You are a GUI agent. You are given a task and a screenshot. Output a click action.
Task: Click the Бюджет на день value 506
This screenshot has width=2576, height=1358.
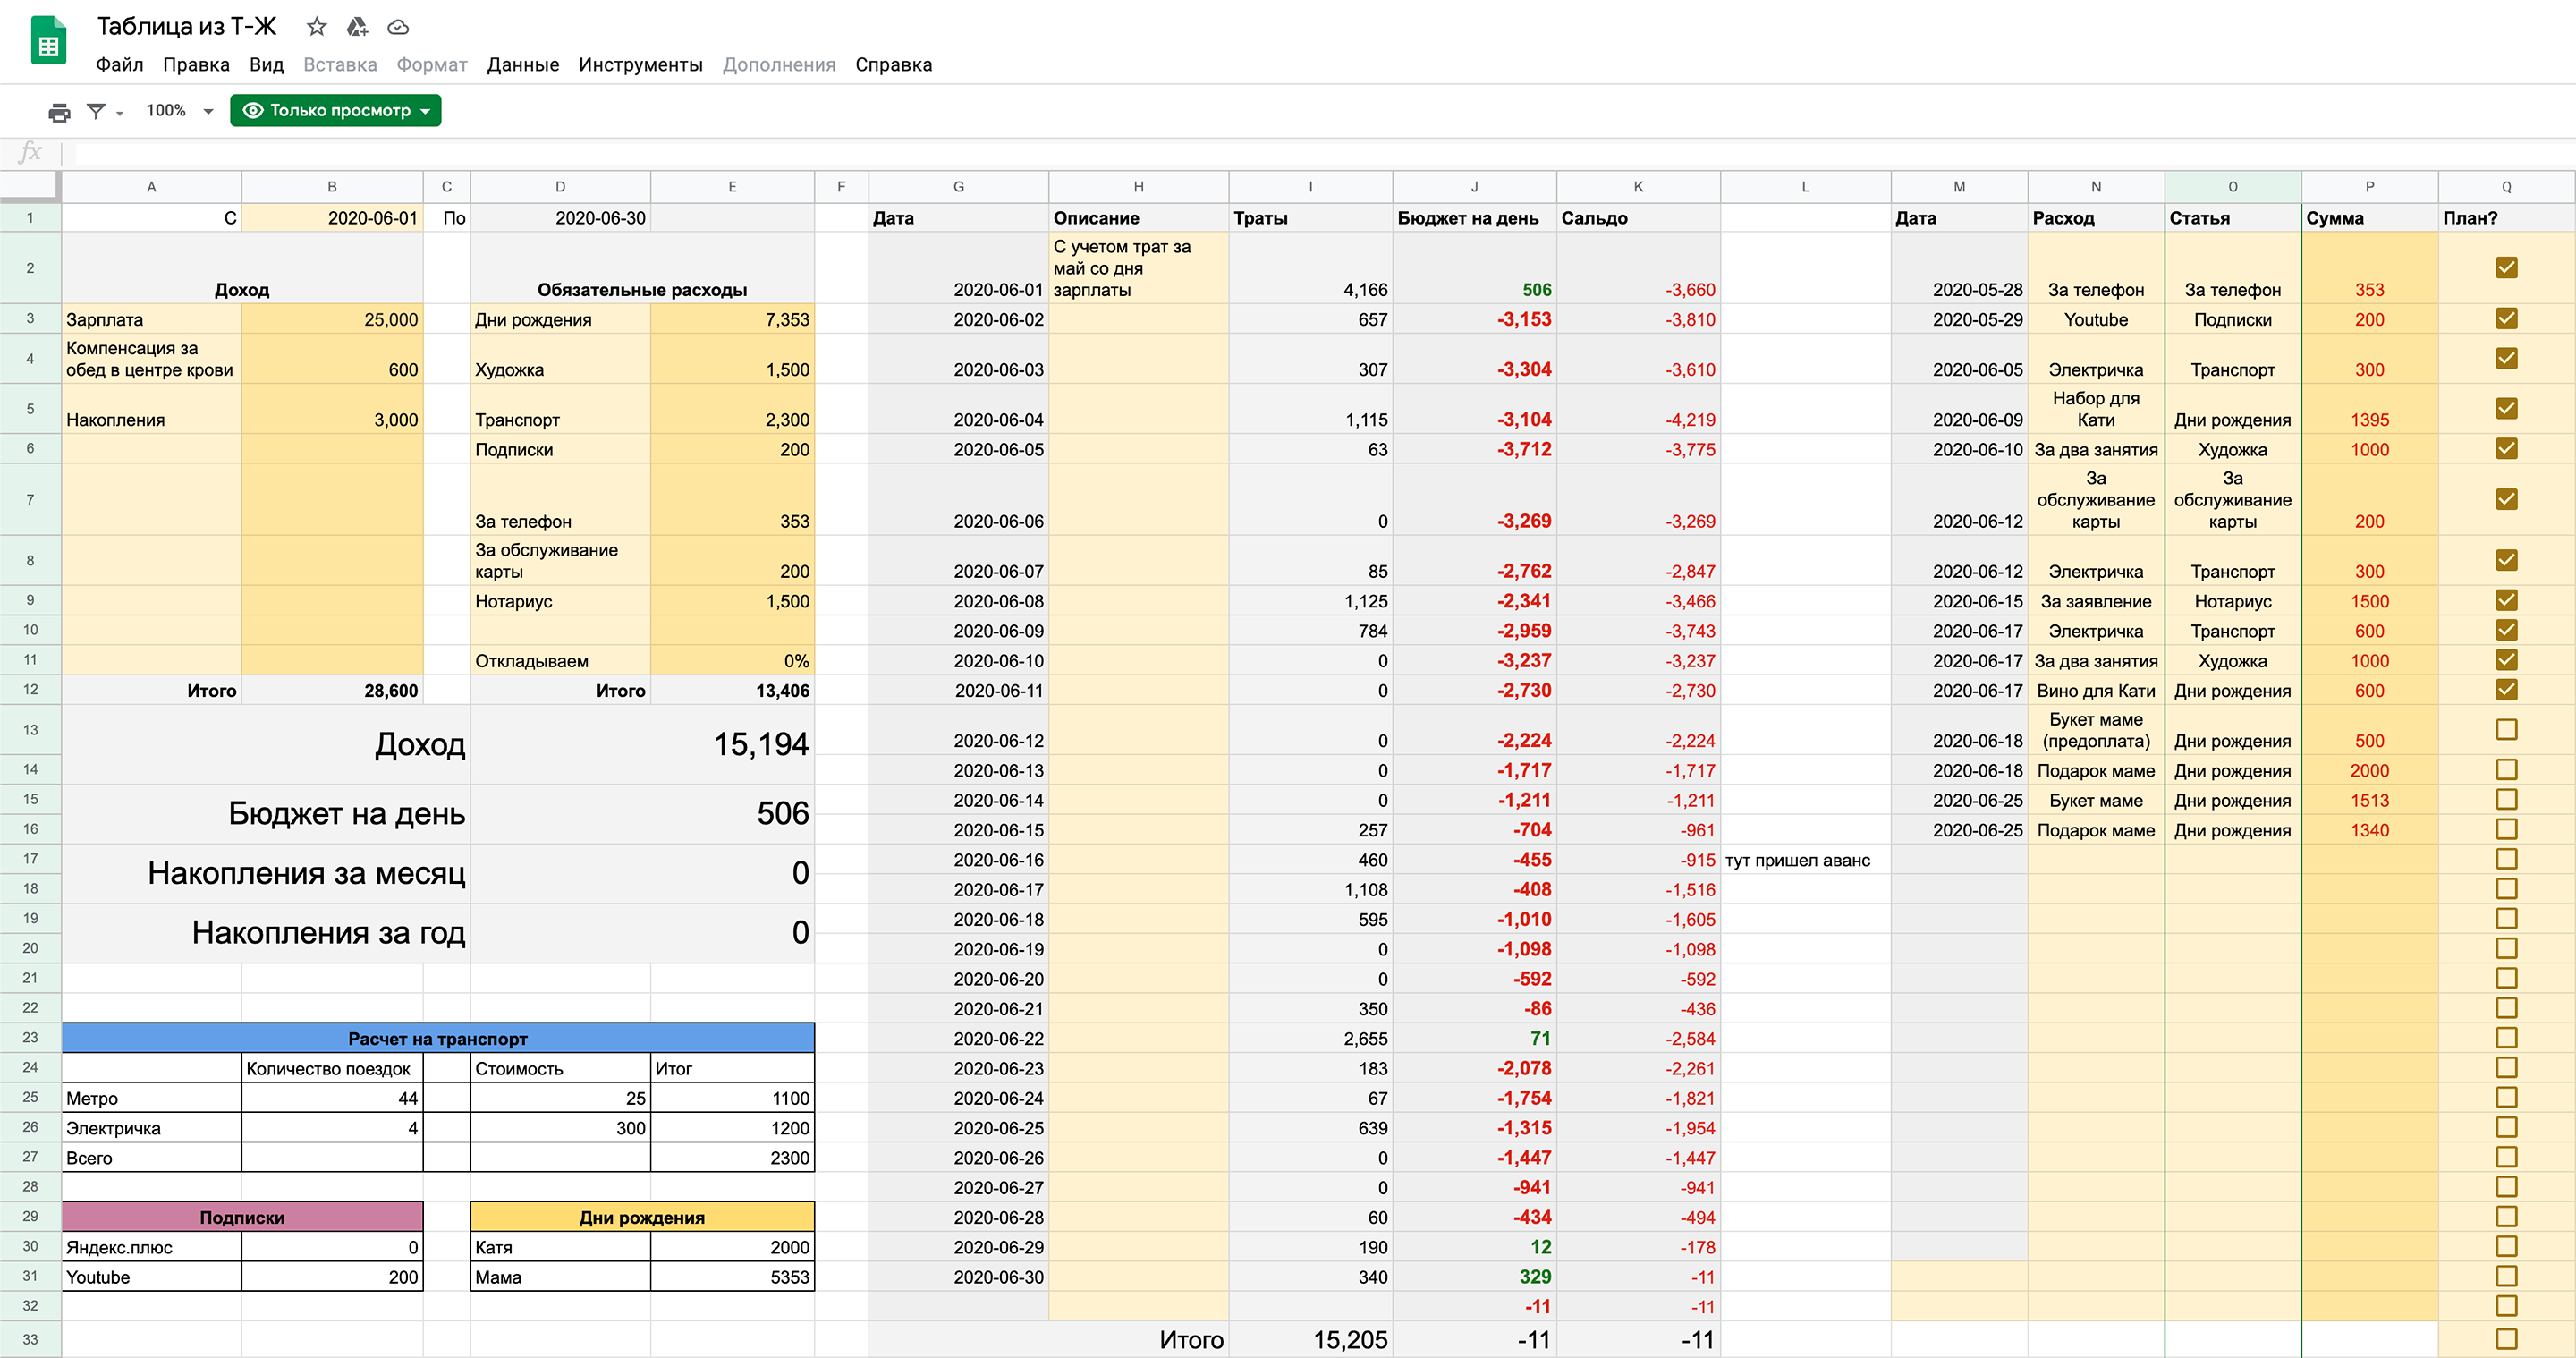point(642,813)
